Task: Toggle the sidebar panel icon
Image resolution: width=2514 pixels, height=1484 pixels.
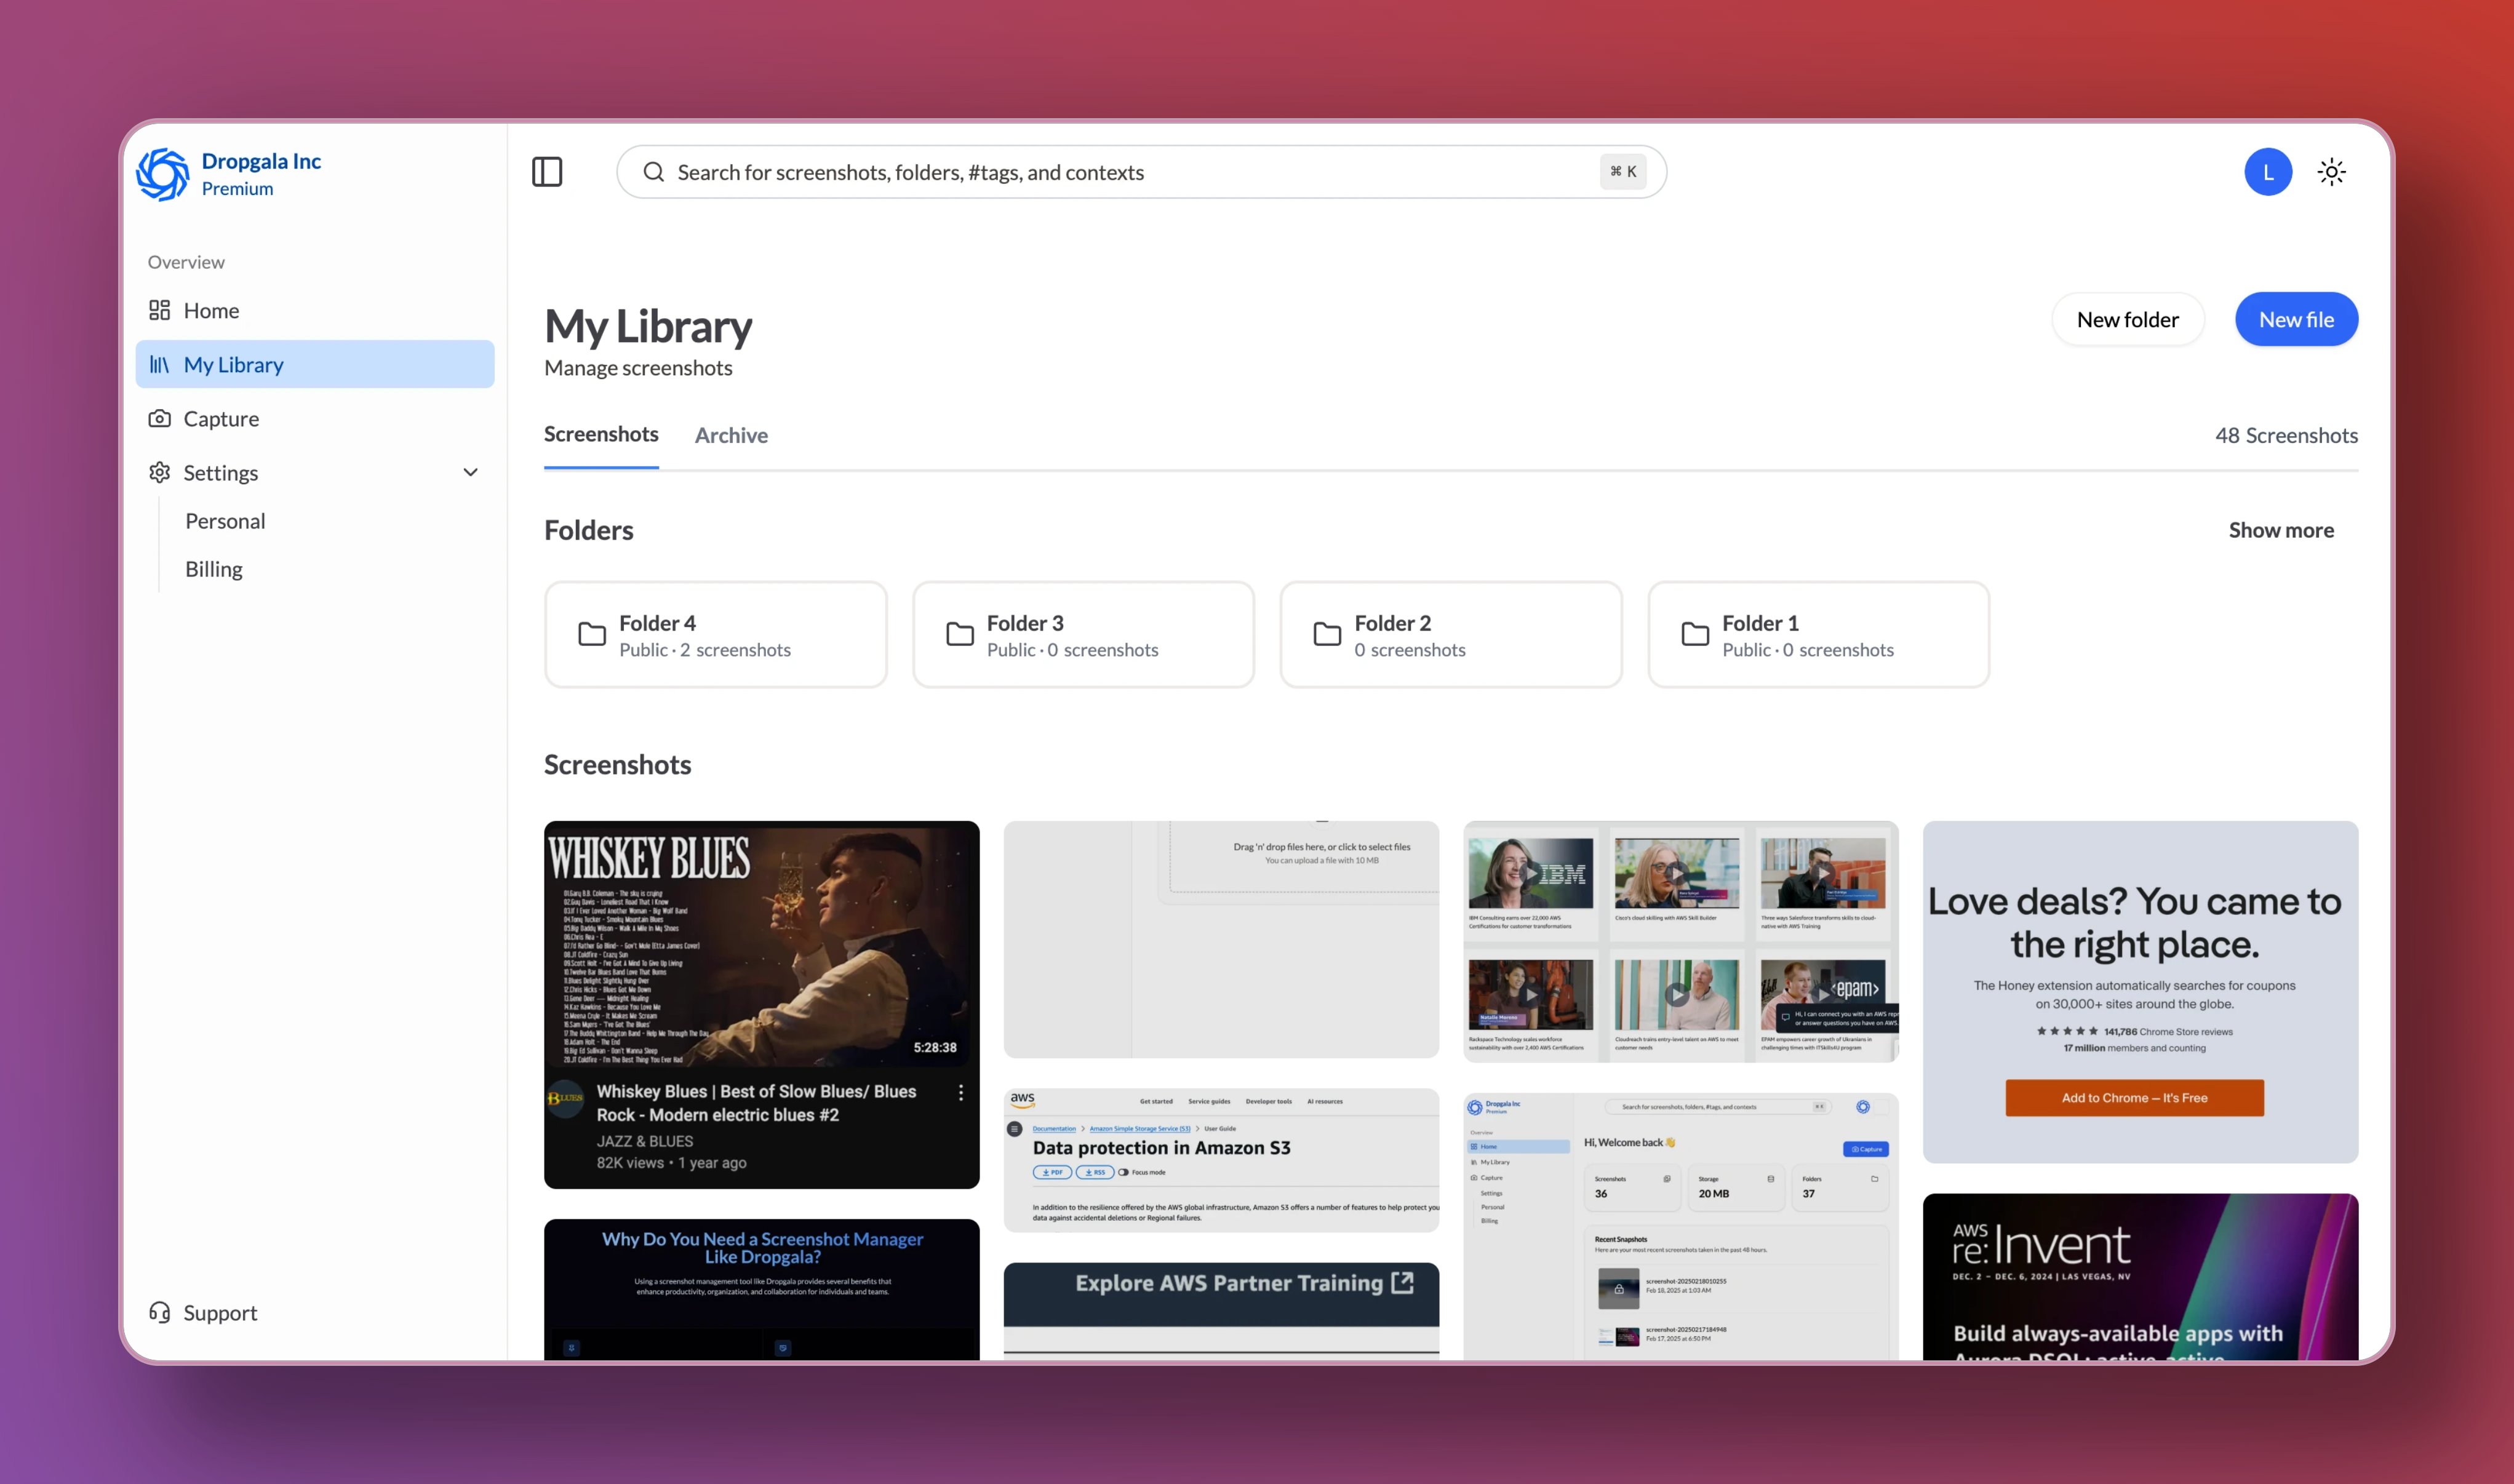Action: point(547,172)
